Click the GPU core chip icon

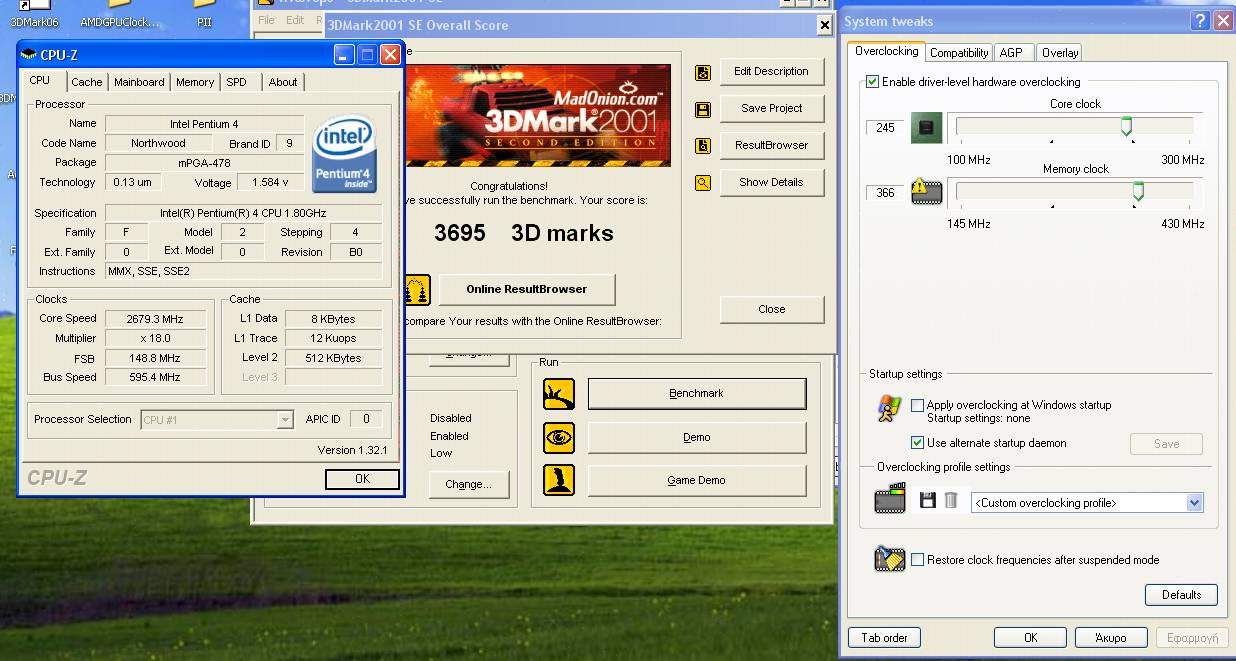coord(927,128)
